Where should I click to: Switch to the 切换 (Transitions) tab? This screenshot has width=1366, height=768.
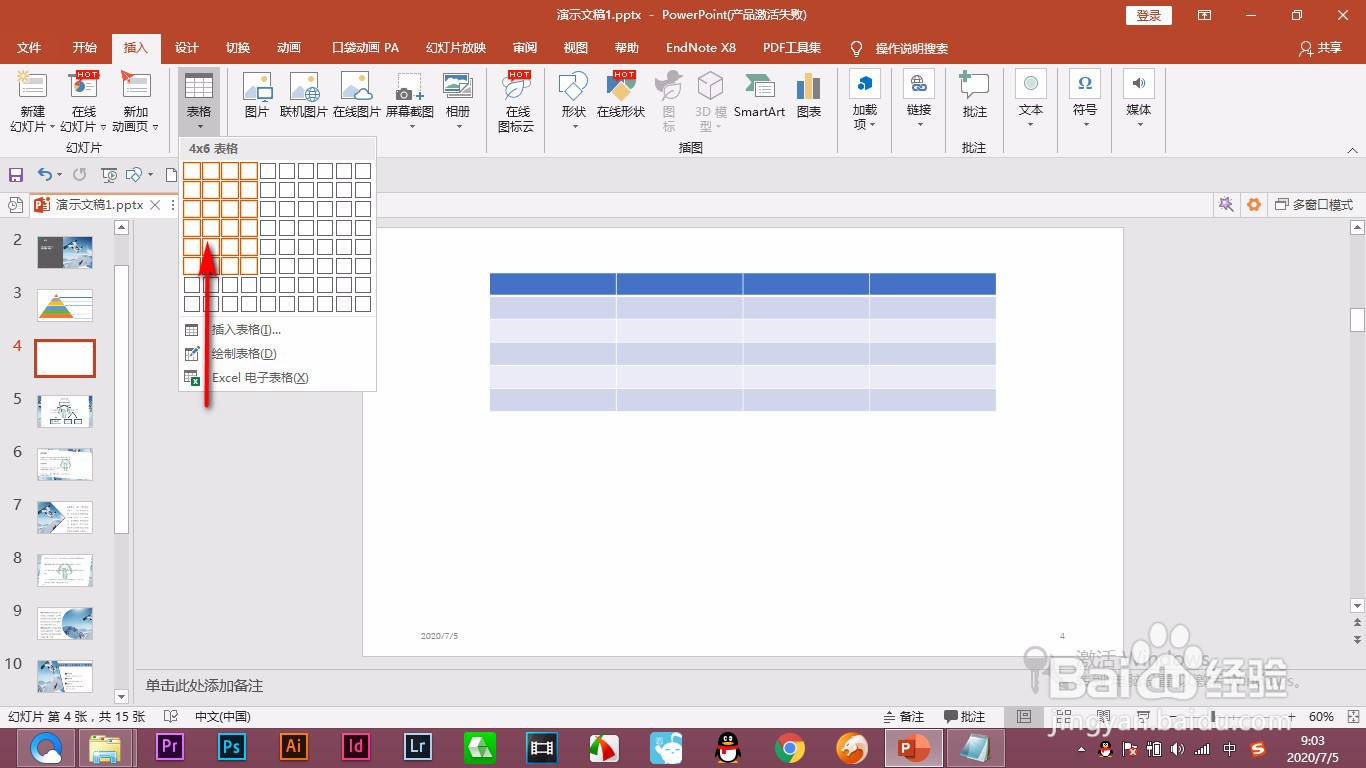[238, 48]
